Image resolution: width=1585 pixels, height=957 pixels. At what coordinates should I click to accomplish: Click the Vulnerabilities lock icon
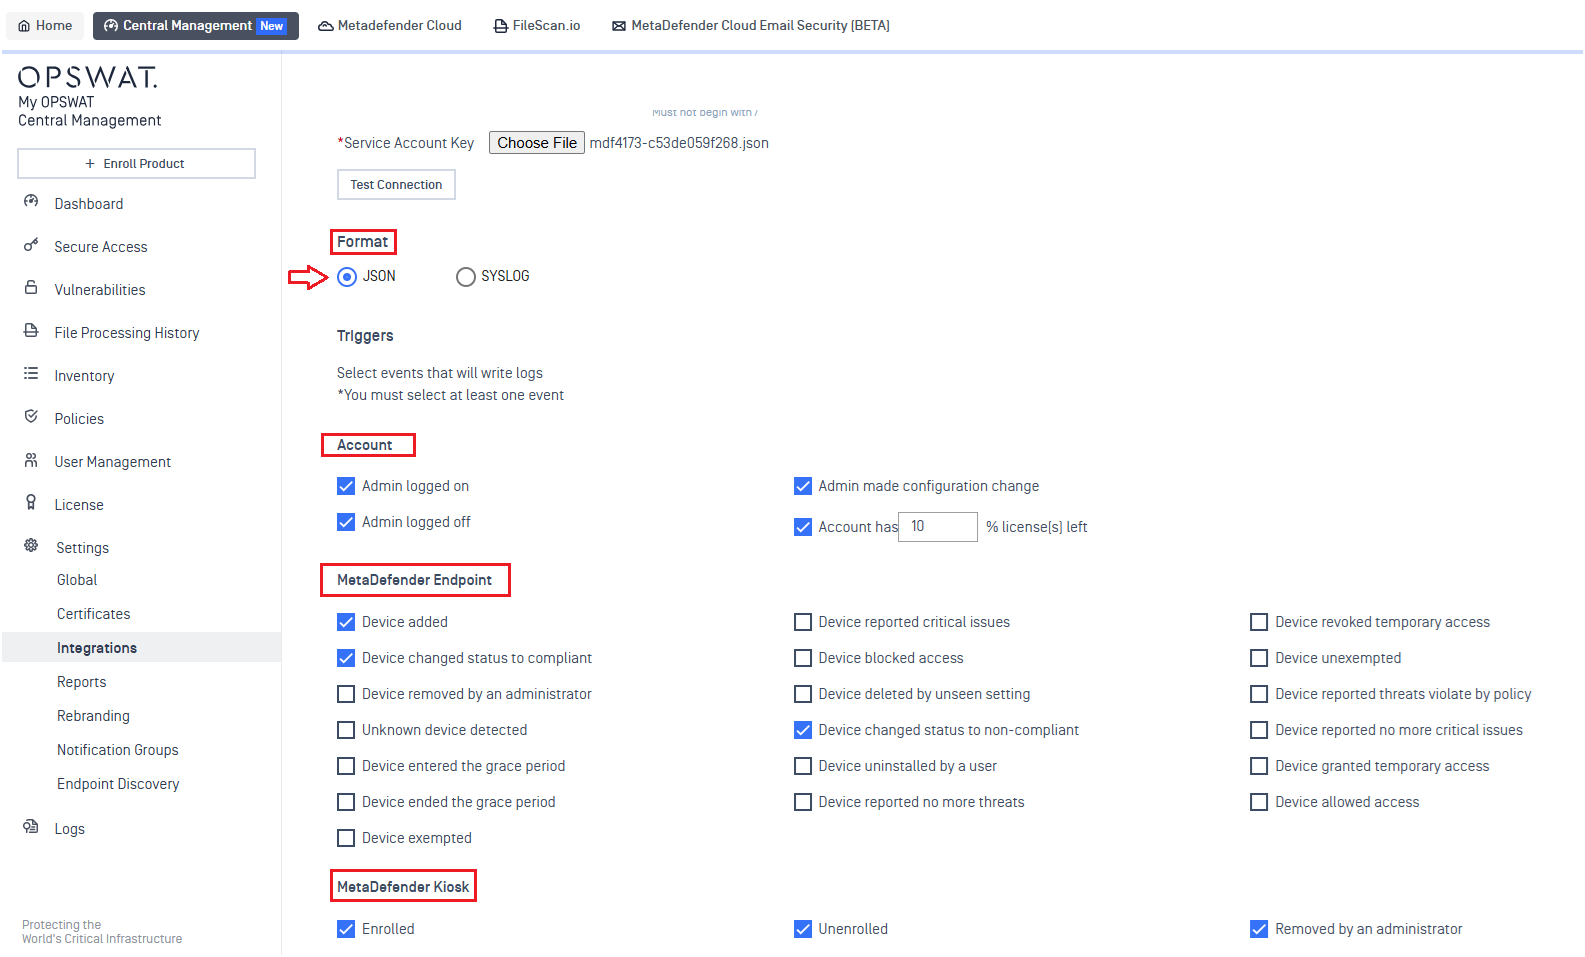[31, 288]
